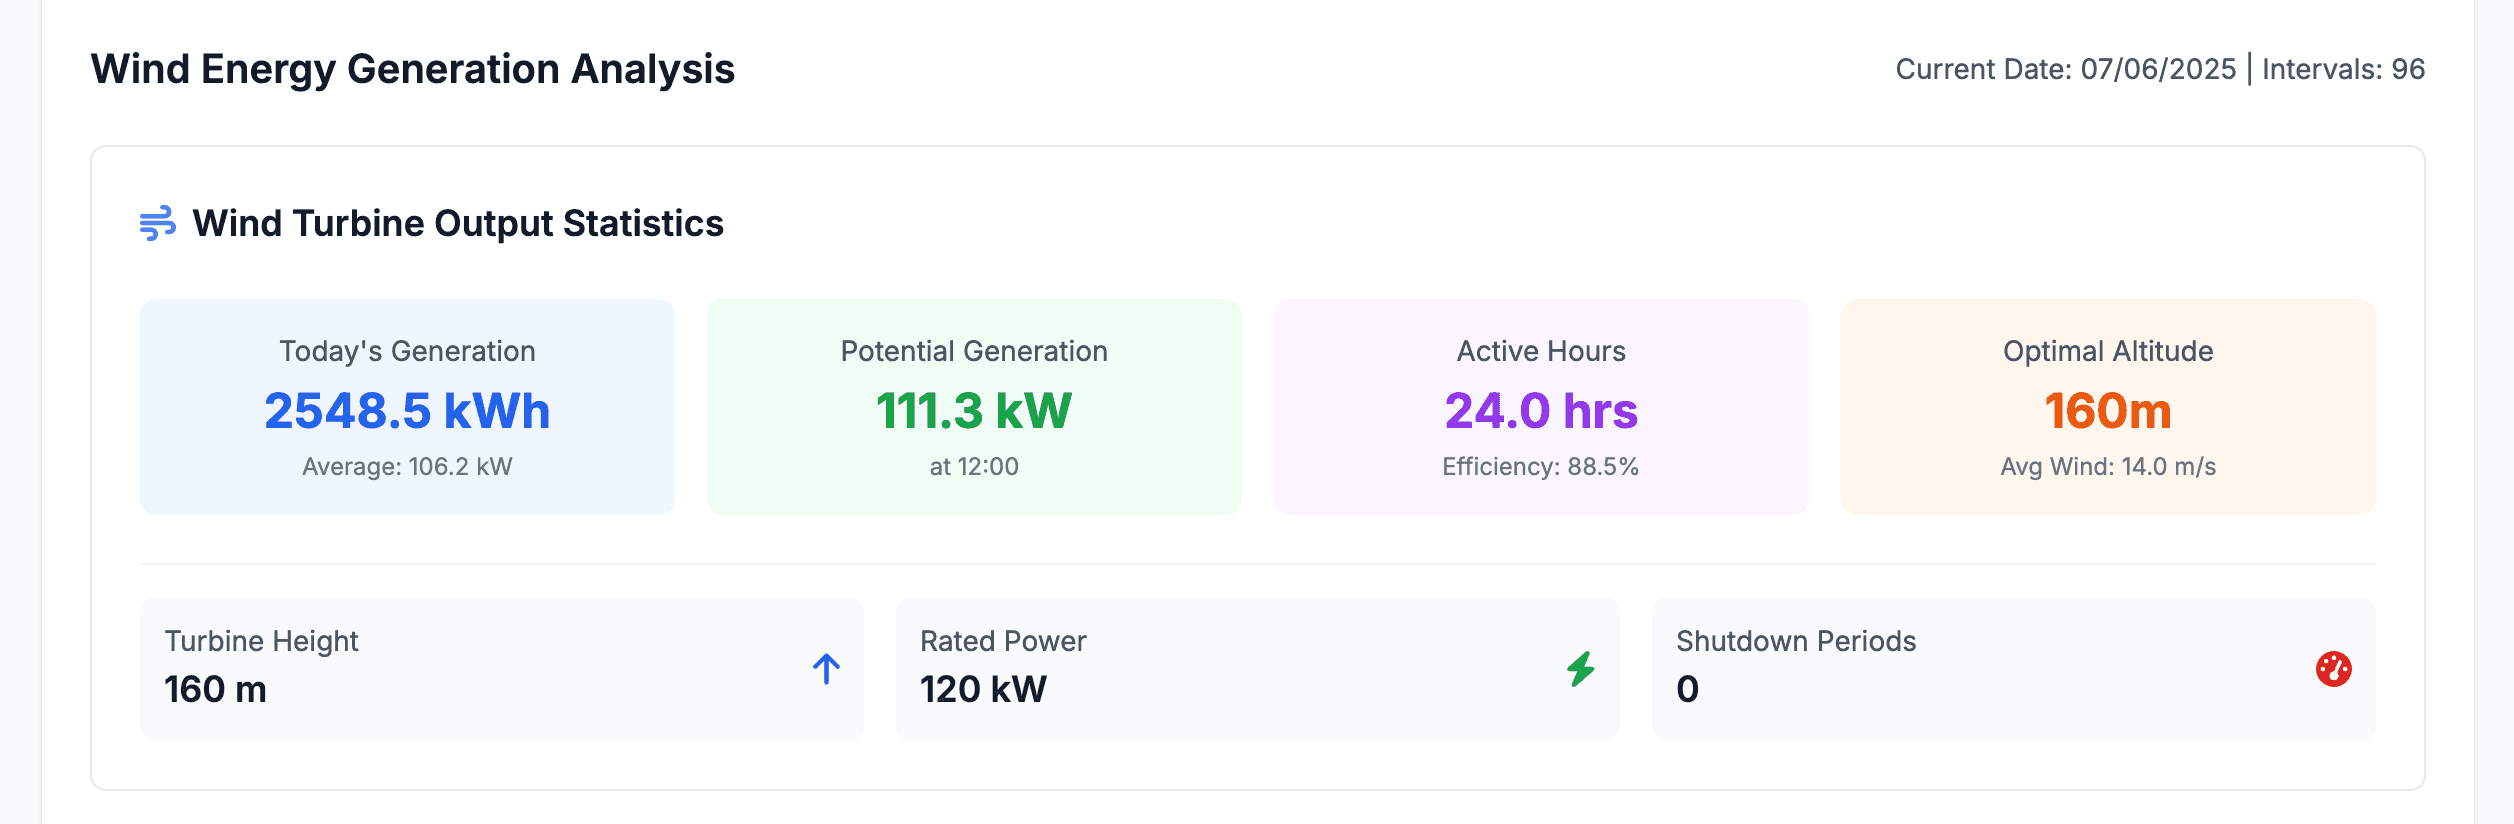Click the orange 160m value
The width and height of the screenshot is (2514, 824).
2108,411
